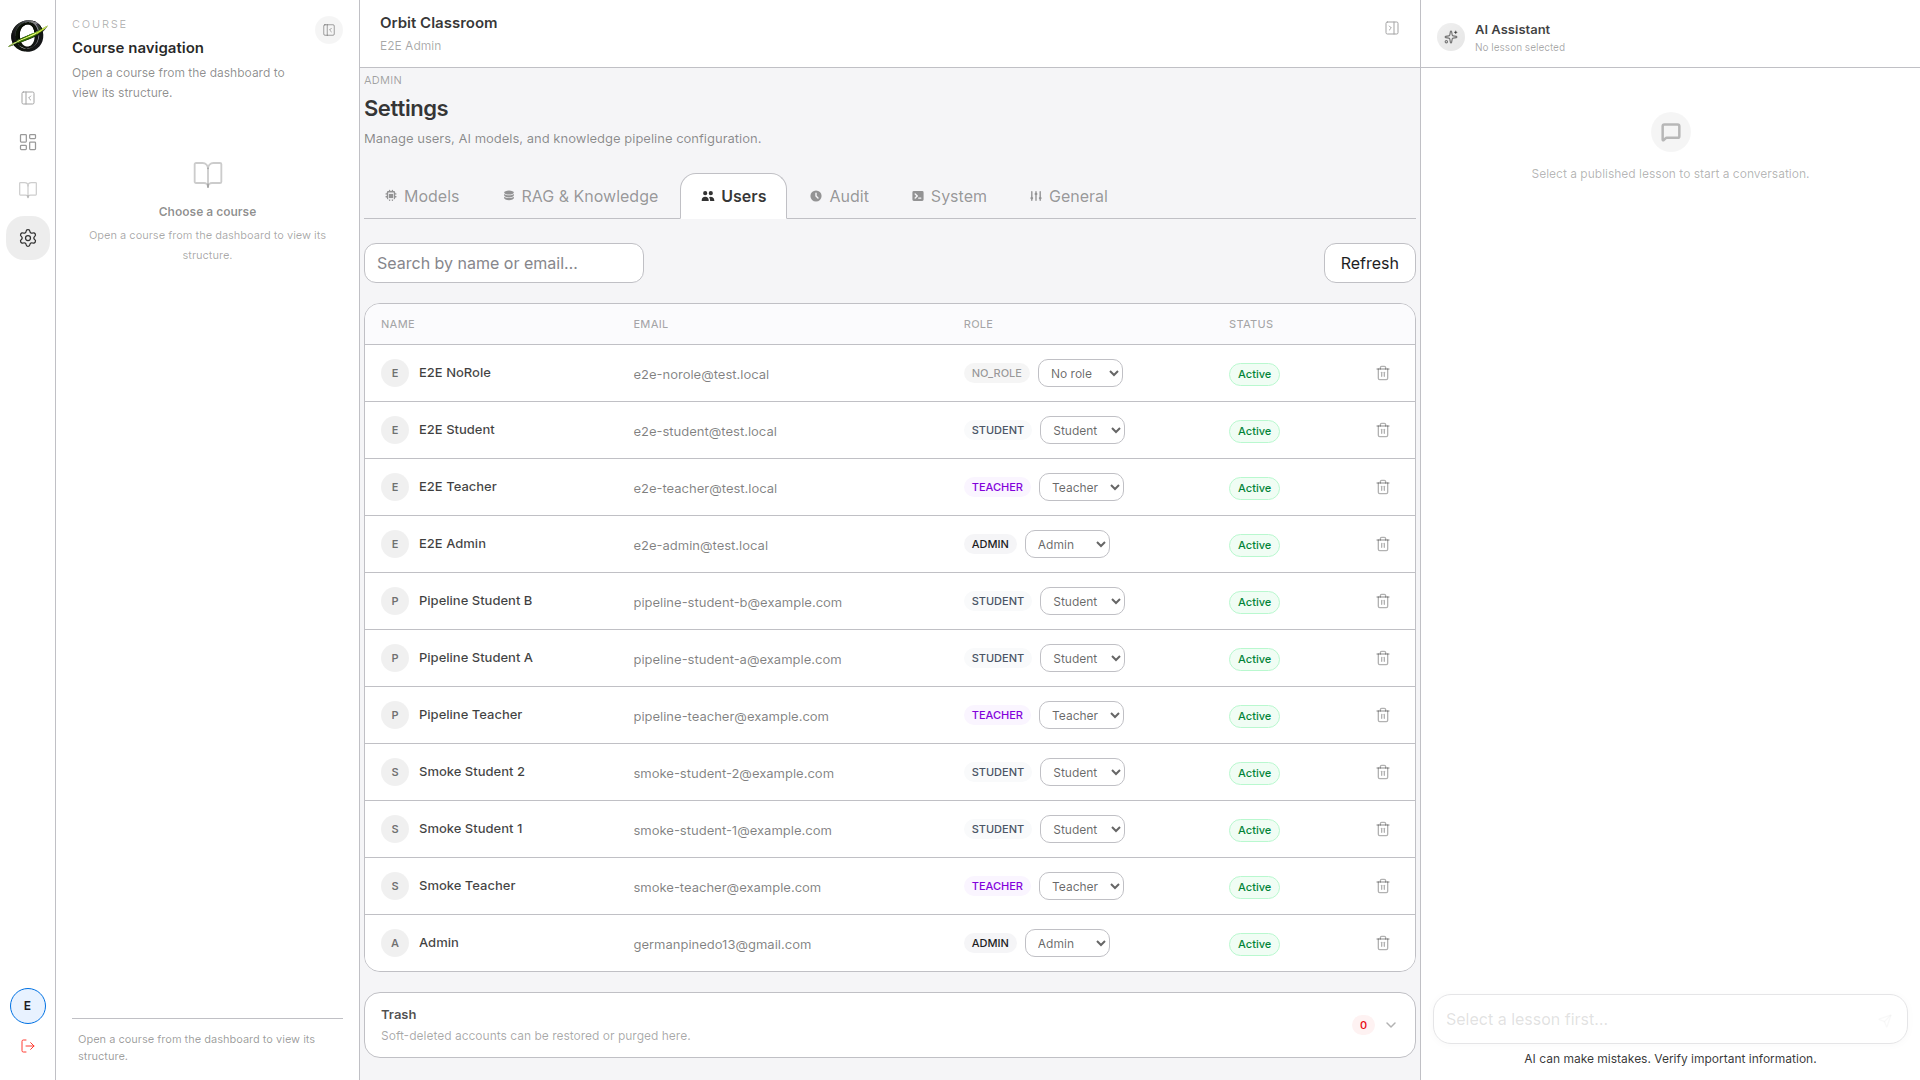
Task: Open role dropdown for Smoke Student 2
Action: coord(1082,772)
